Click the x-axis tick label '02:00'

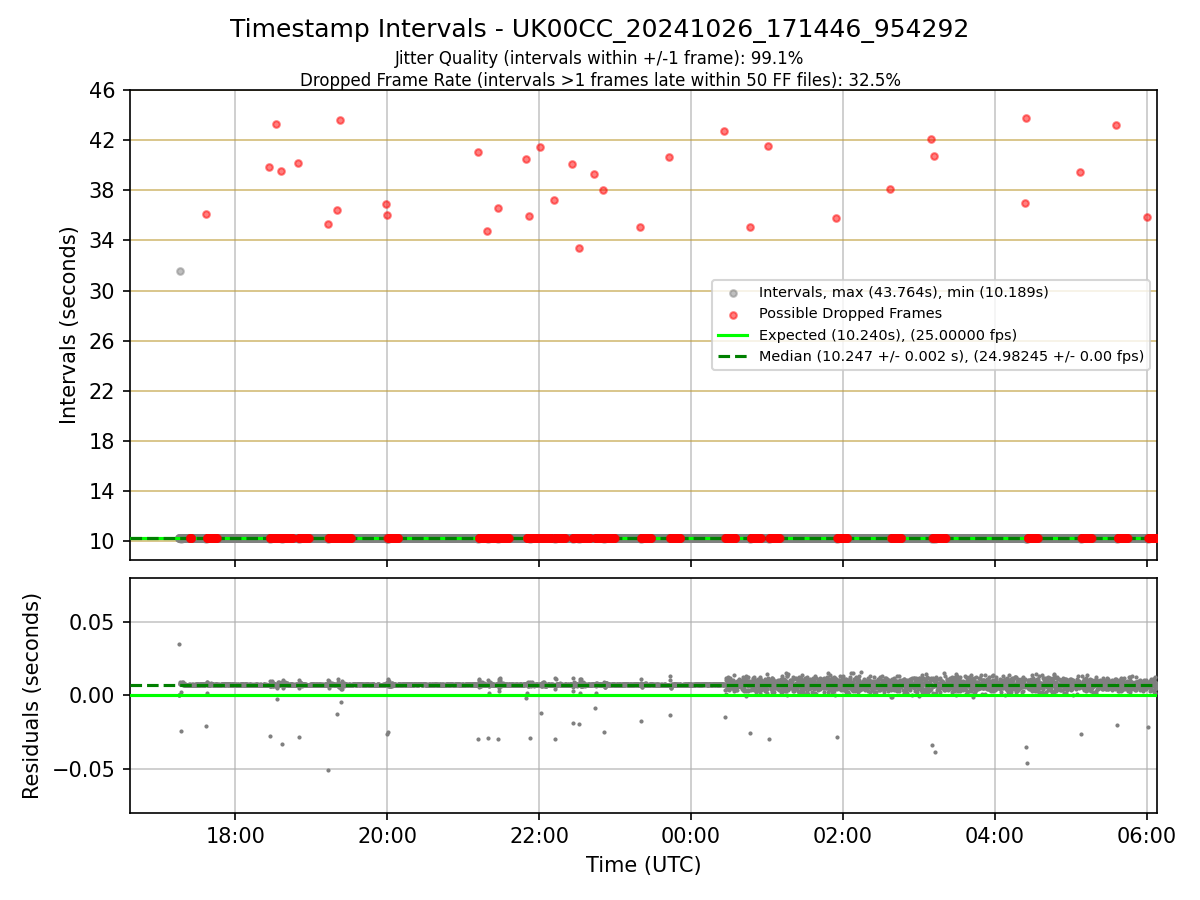tap(843, 835)
